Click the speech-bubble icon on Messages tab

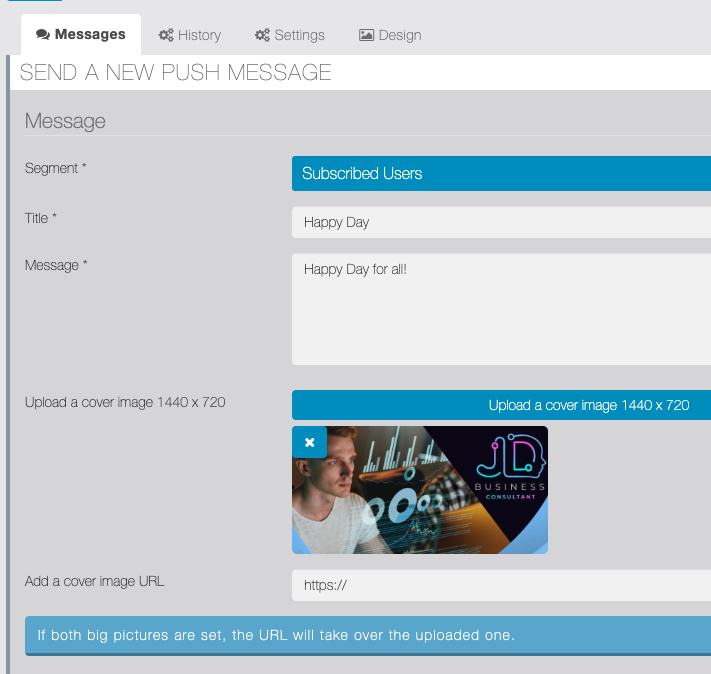click(x=43, y=34)
